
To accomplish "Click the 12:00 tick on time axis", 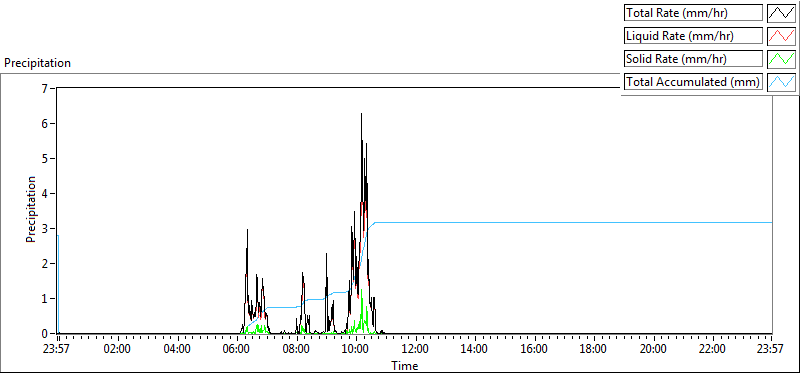I will pos(415,350).
